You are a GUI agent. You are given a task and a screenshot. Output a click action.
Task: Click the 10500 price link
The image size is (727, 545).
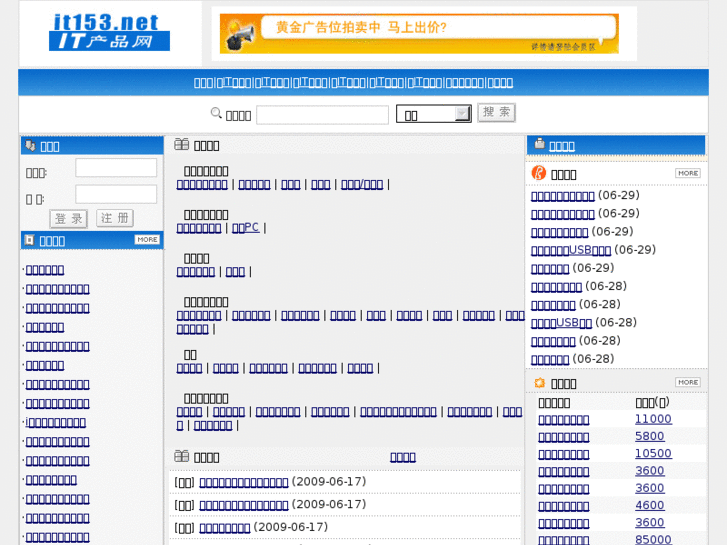click(x=653, y=453)
